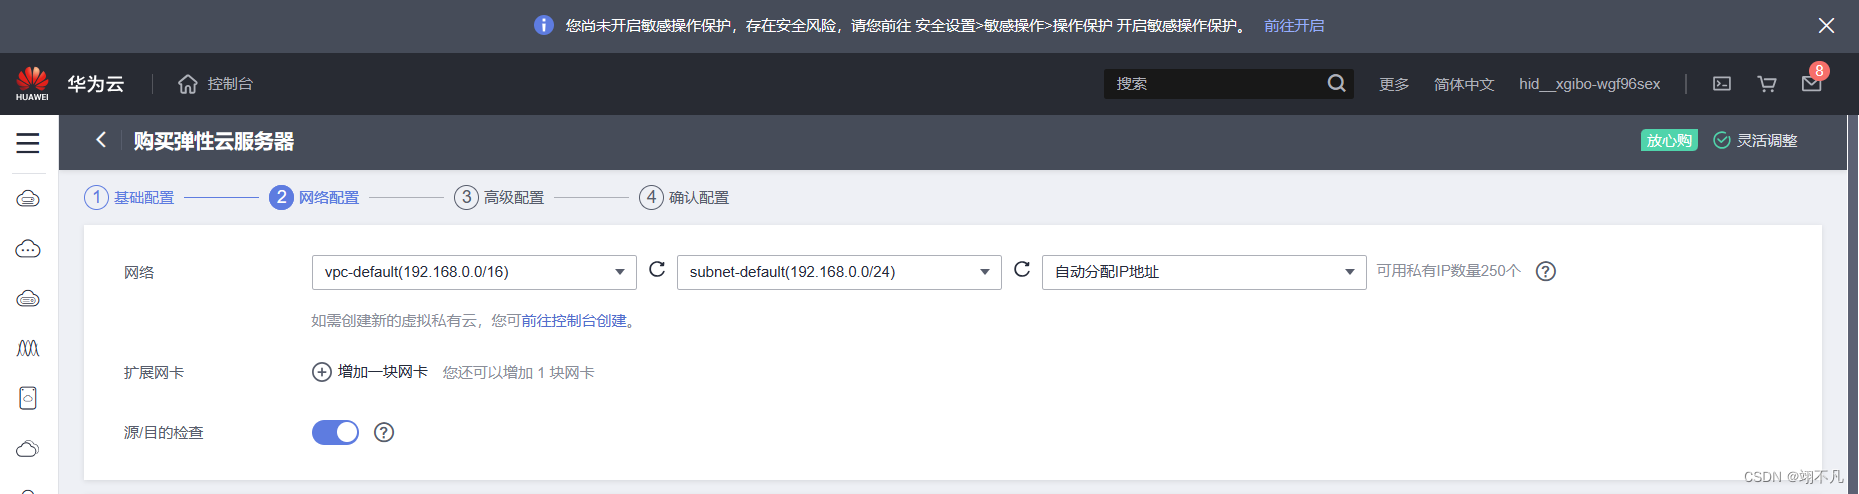This screenshot has height=494, width=1859.
Task: Click the 源/目的检查 field label
Action: (164, 432)
